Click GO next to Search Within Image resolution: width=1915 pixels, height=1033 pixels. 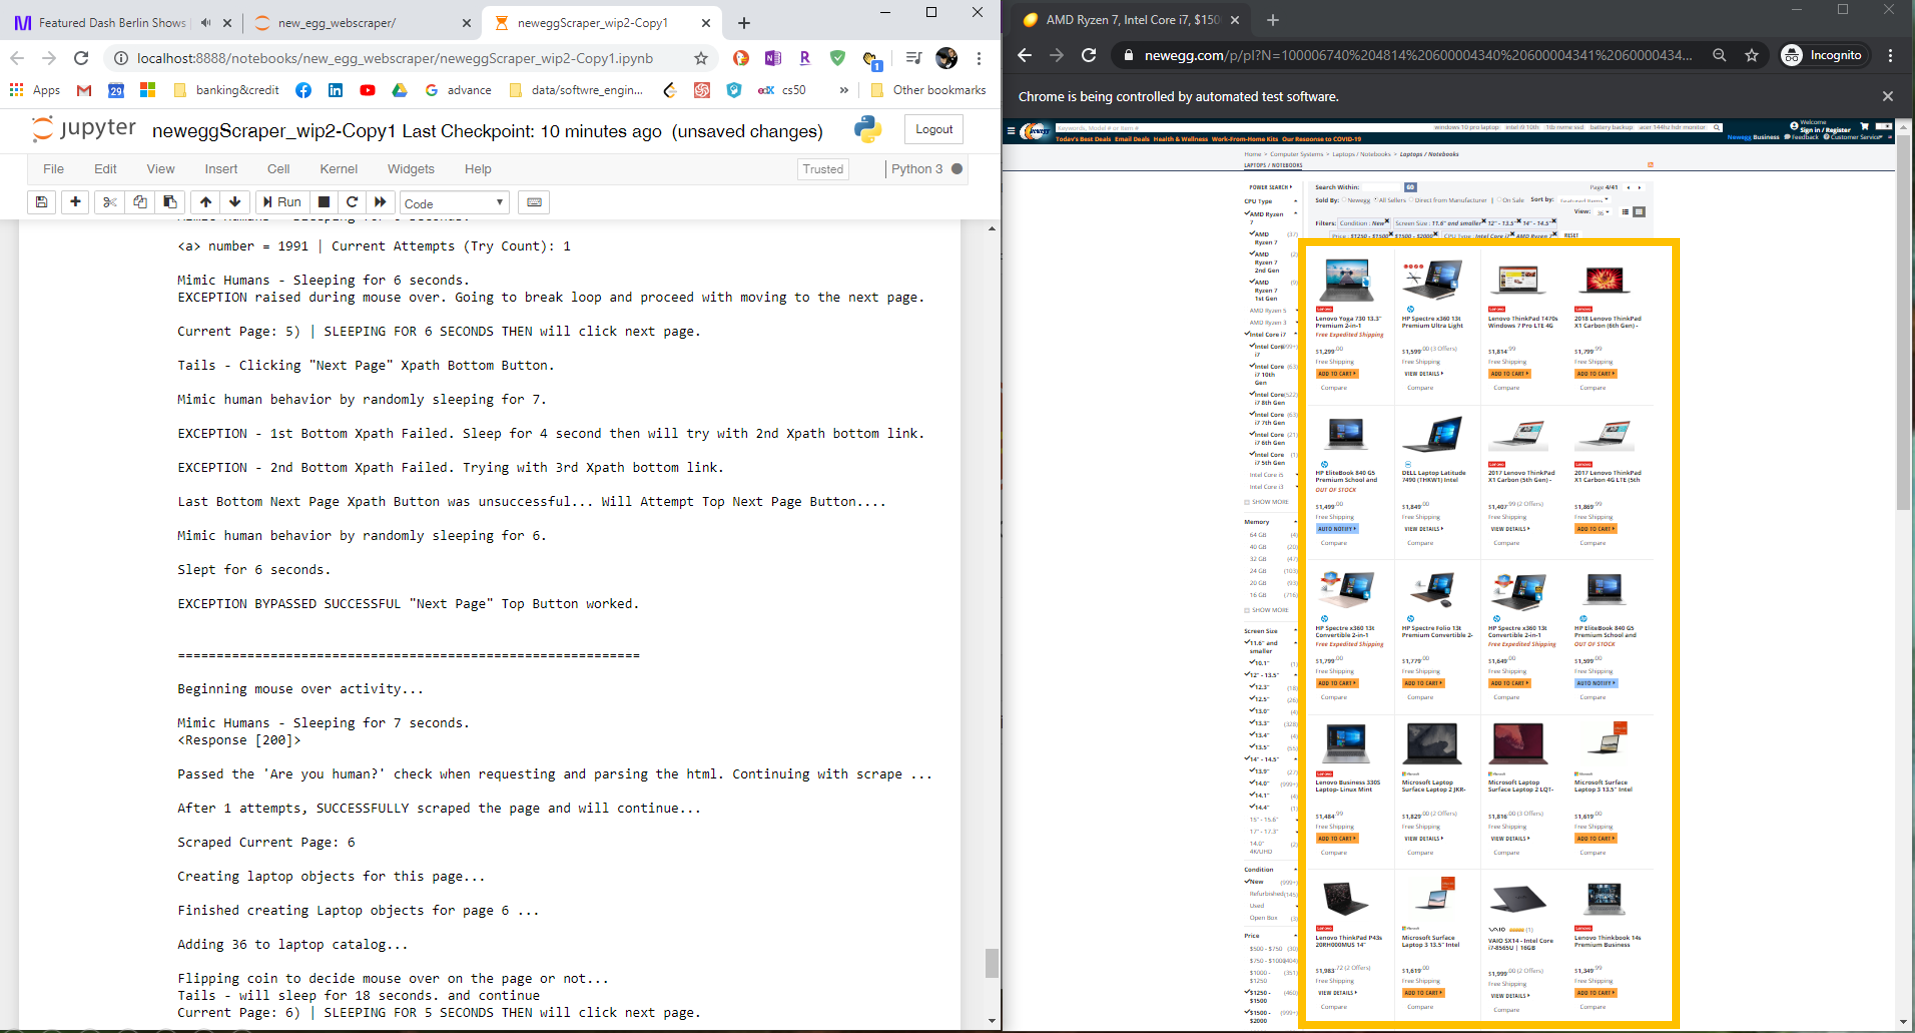click(x=1410, y=187)
